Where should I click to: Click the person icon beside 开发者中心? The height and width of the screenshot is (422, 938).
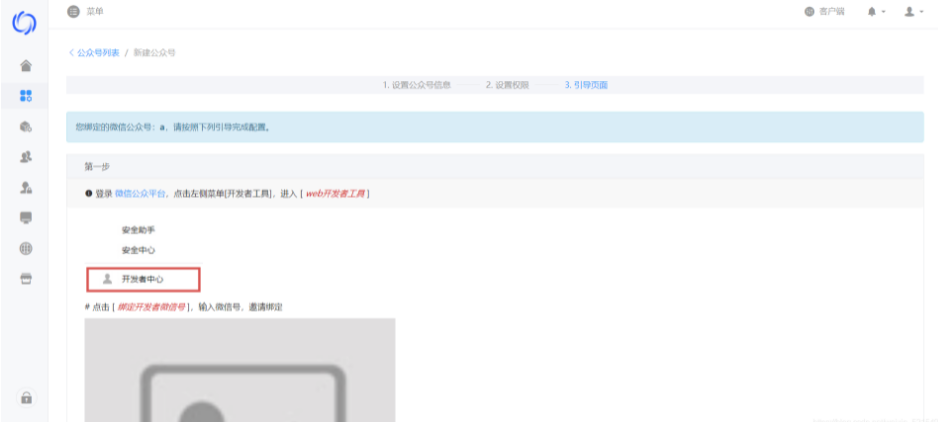(107, 278)
